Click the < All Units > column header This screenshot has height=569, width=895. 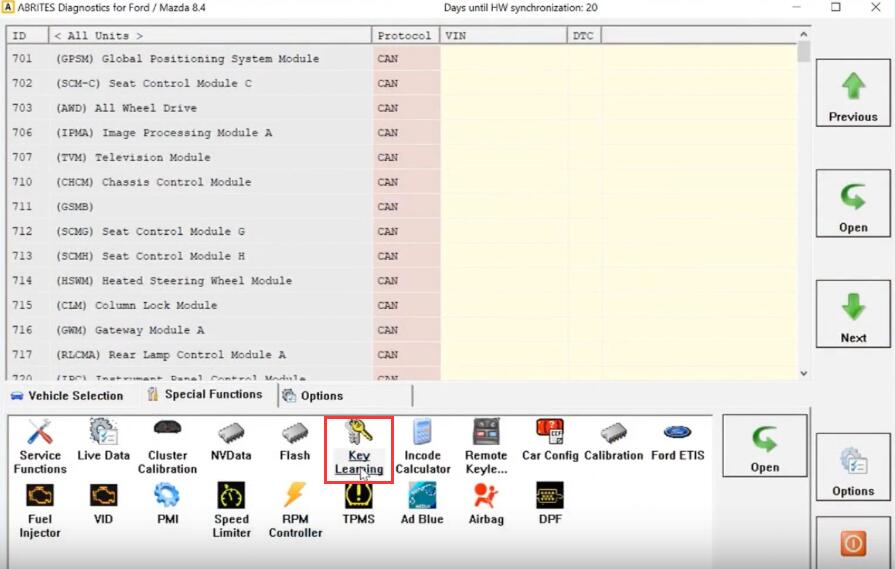(210, 35)
